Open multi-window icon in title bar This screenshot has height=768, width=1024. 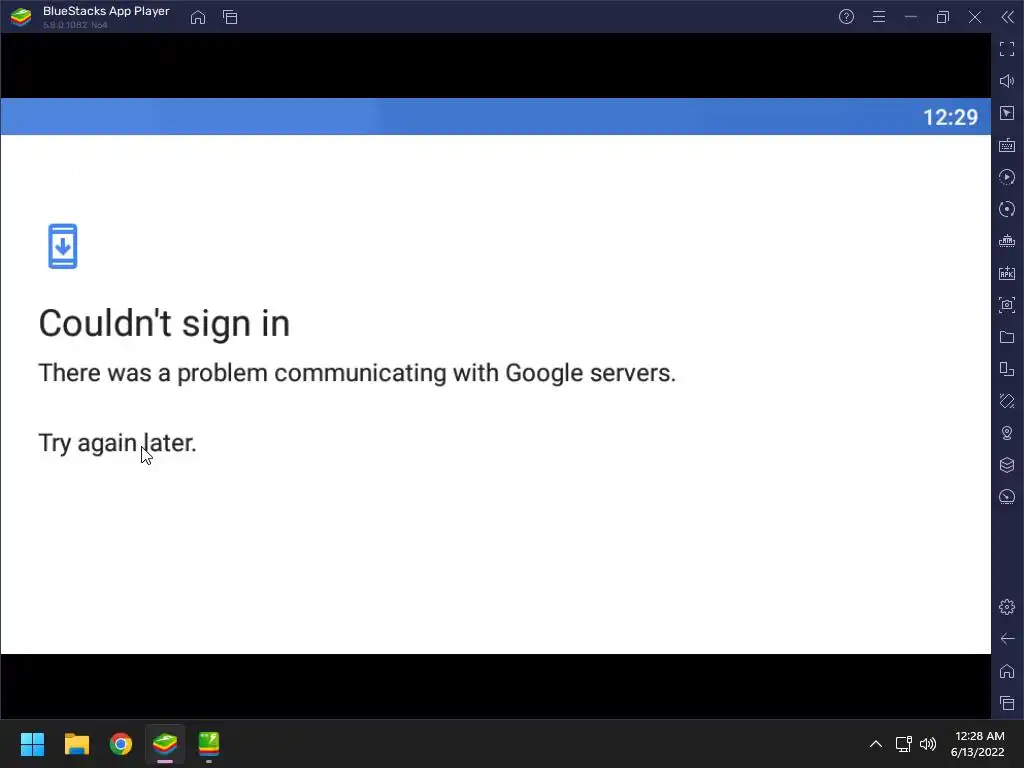click(230, 17)
